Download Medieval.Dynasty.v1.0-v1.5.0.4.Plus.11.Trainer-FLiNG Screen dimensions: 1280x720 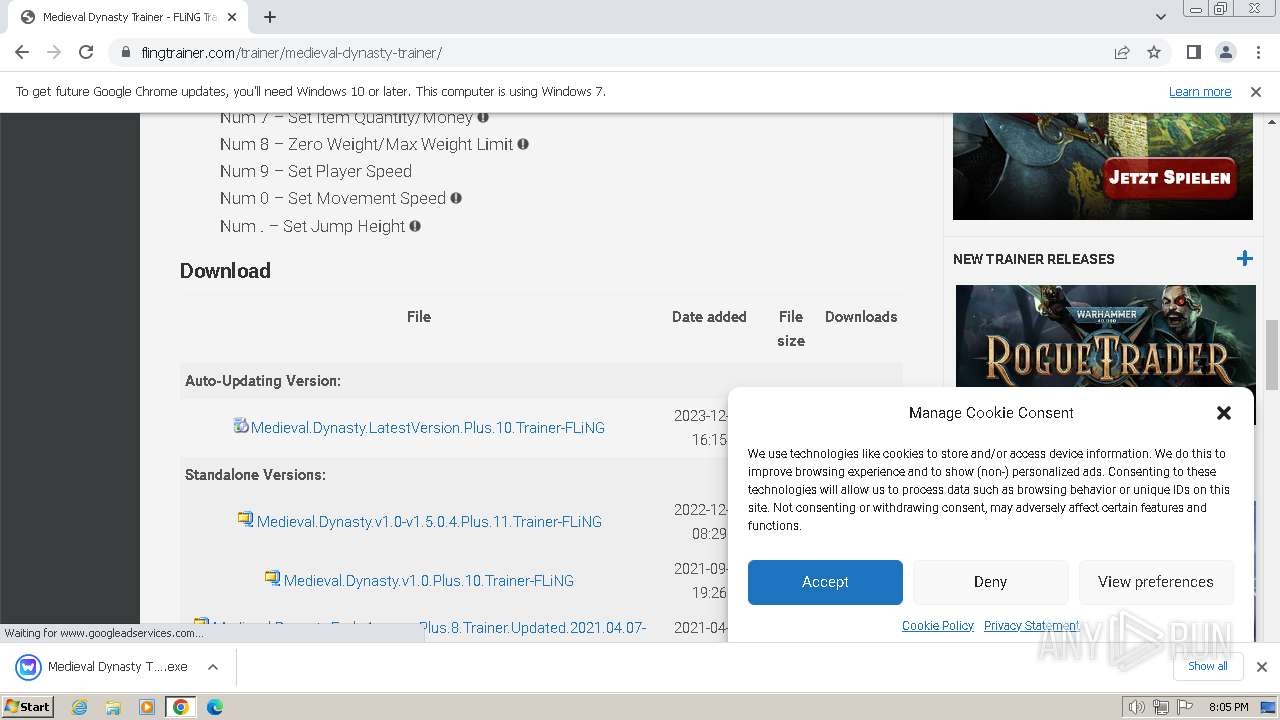coord(429,522)
